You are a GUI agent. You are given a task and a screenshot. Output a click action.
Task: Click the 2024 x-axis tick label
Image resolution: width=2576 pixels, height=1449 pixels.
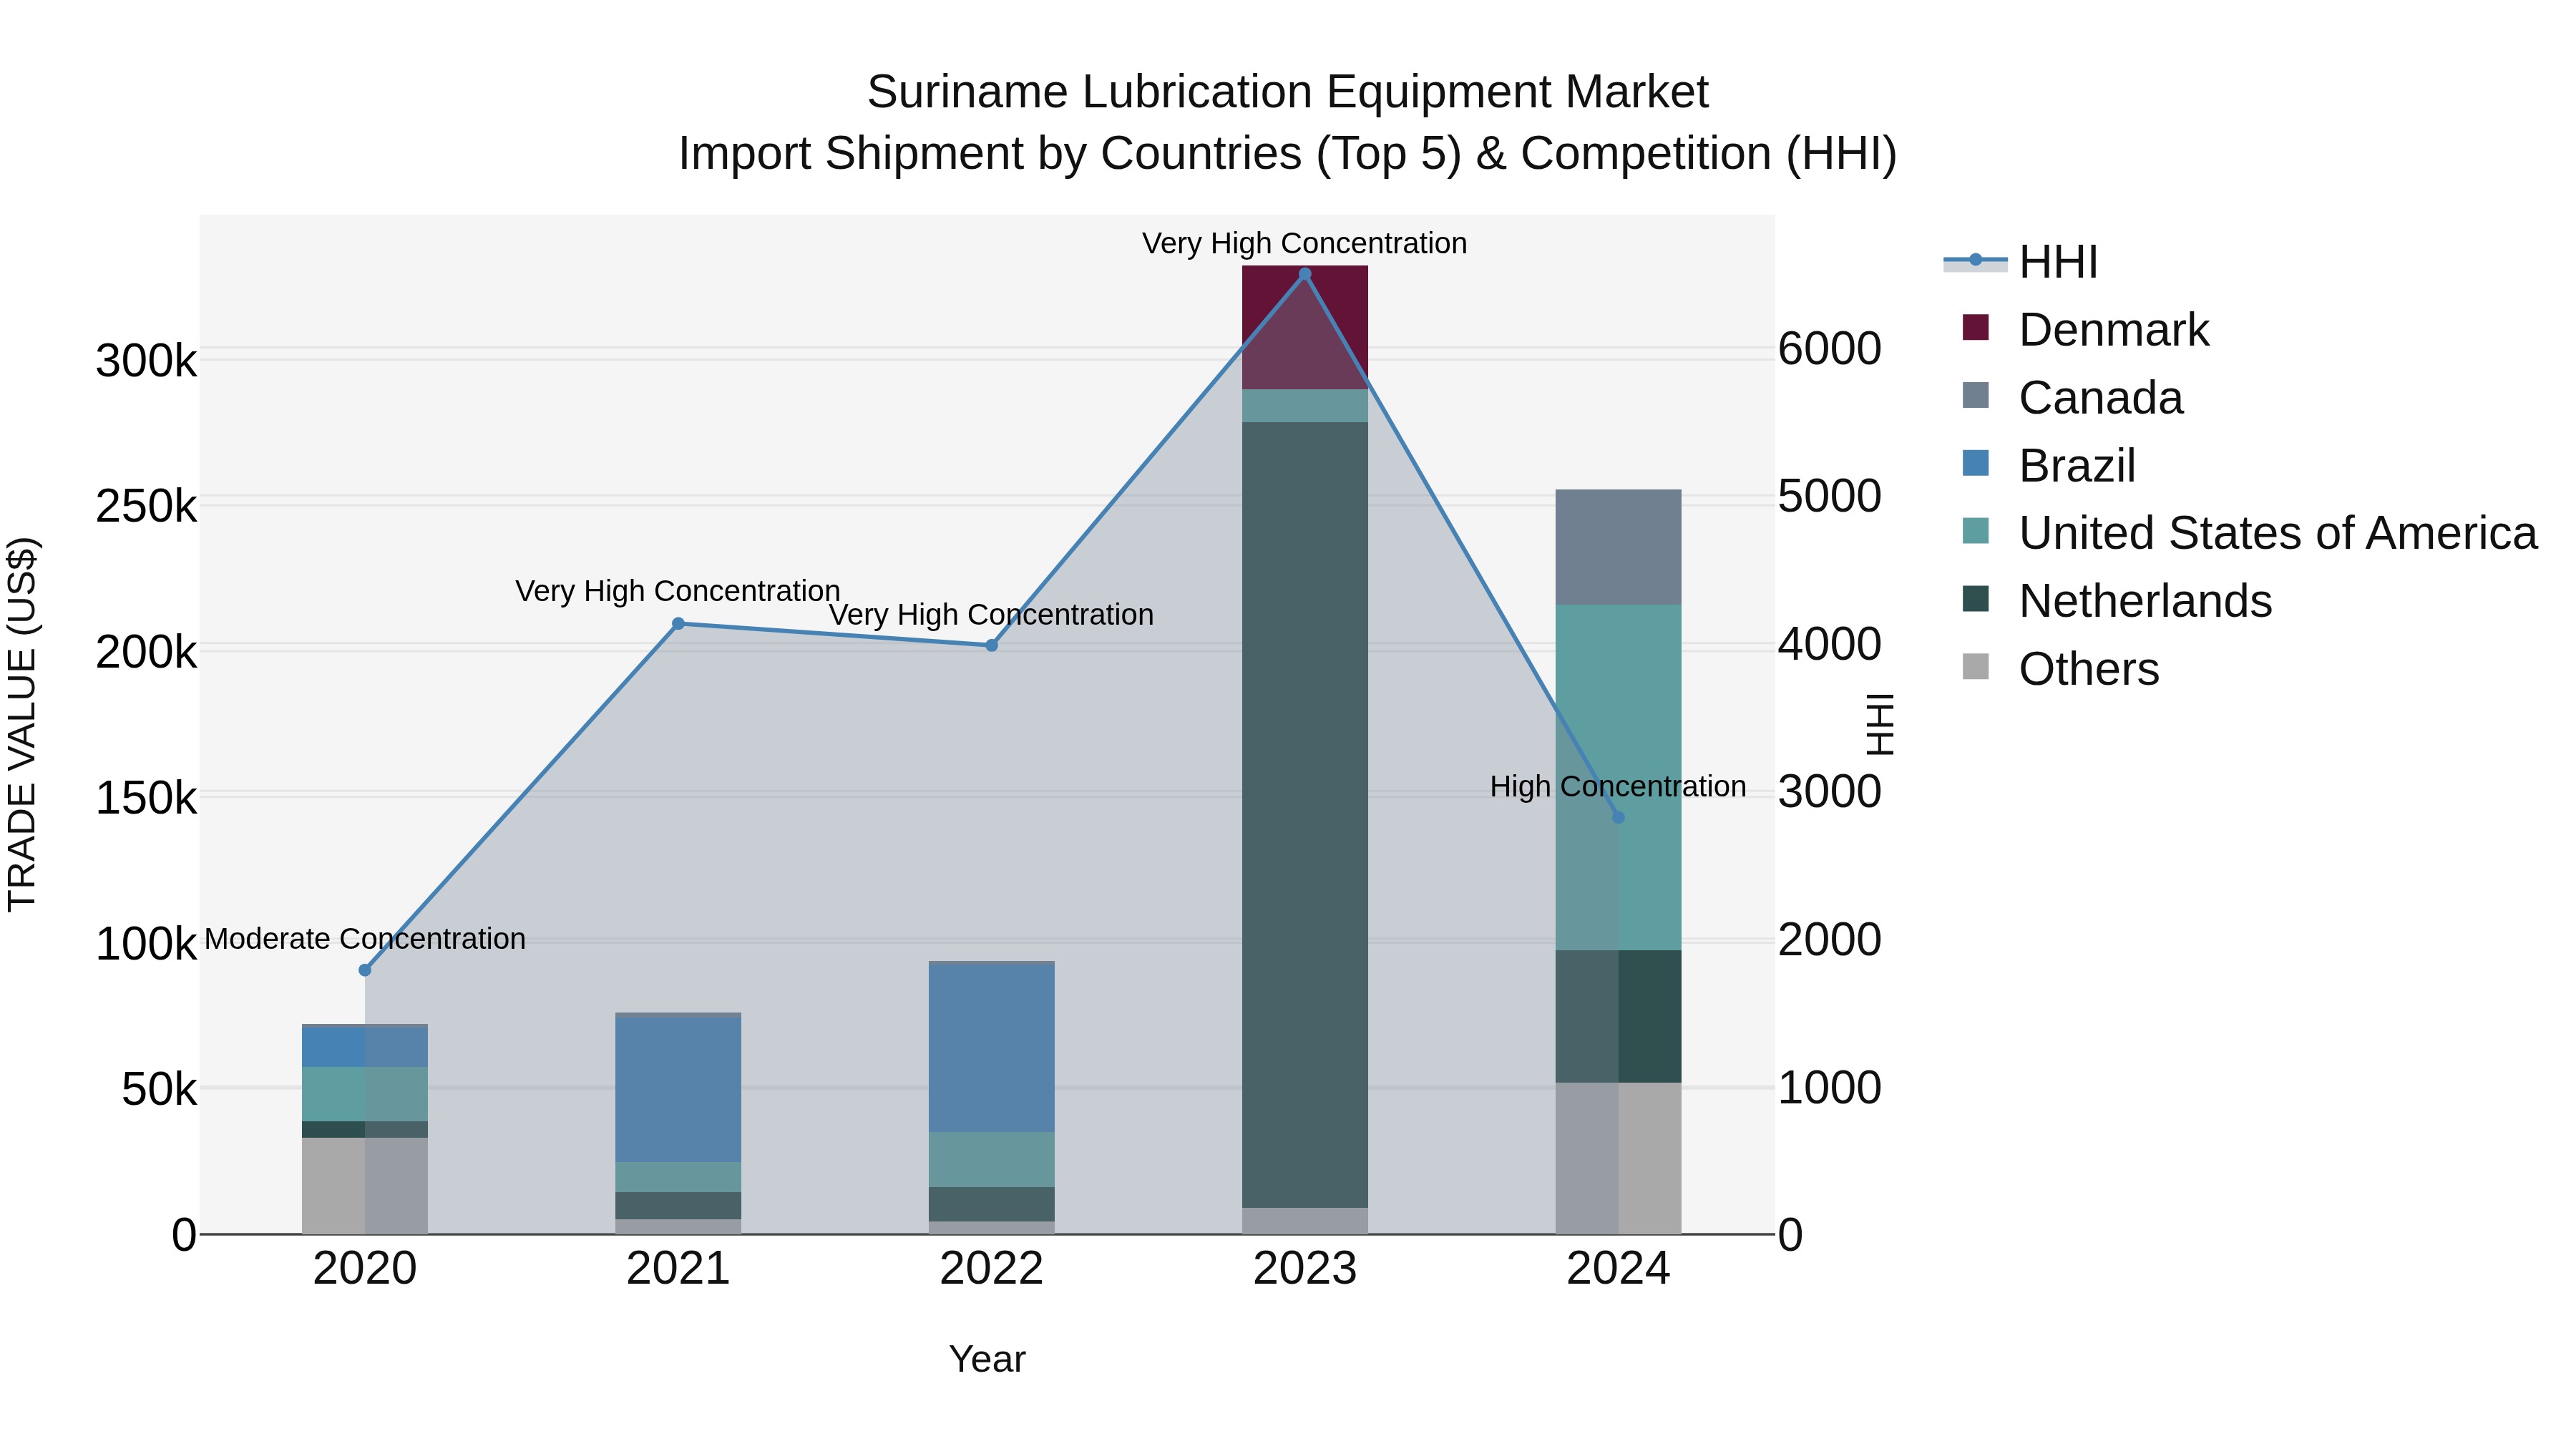coord(1619,1269)
